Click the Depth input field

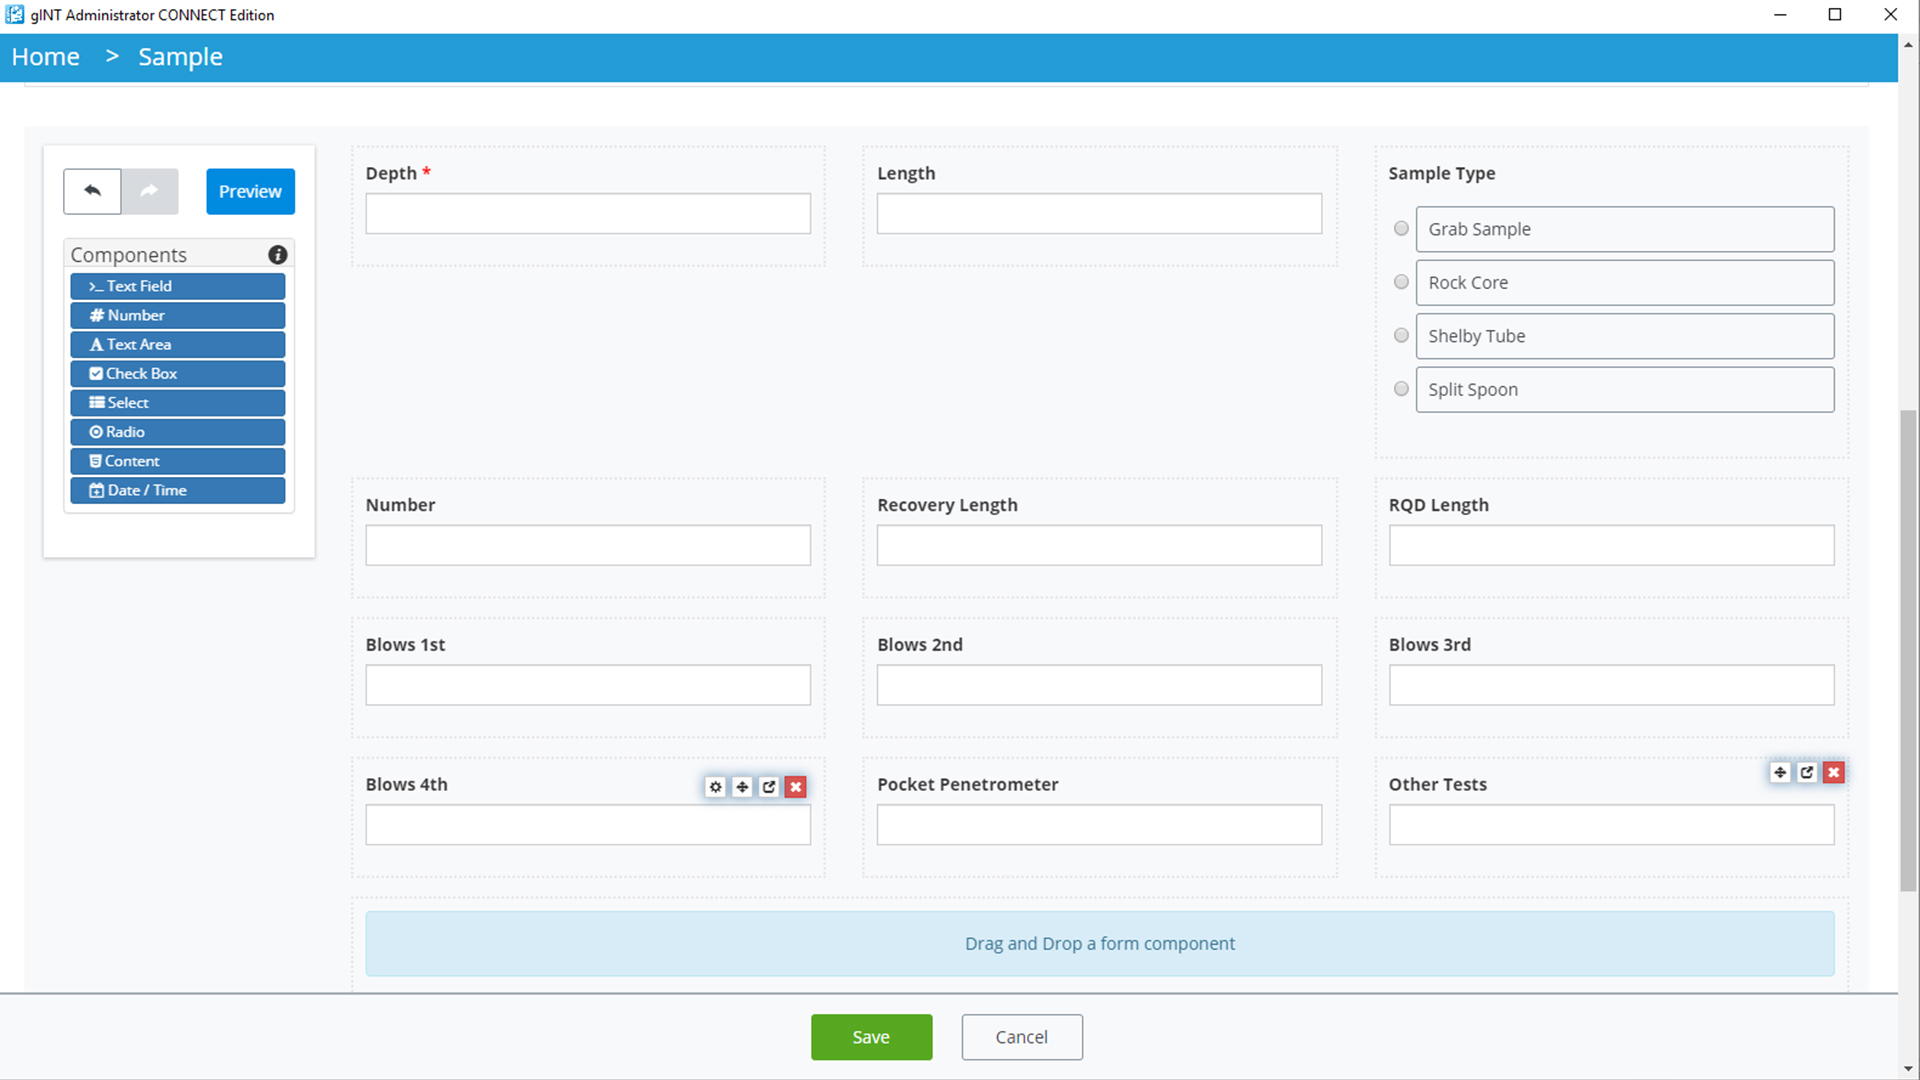click(x=588, y=214)
